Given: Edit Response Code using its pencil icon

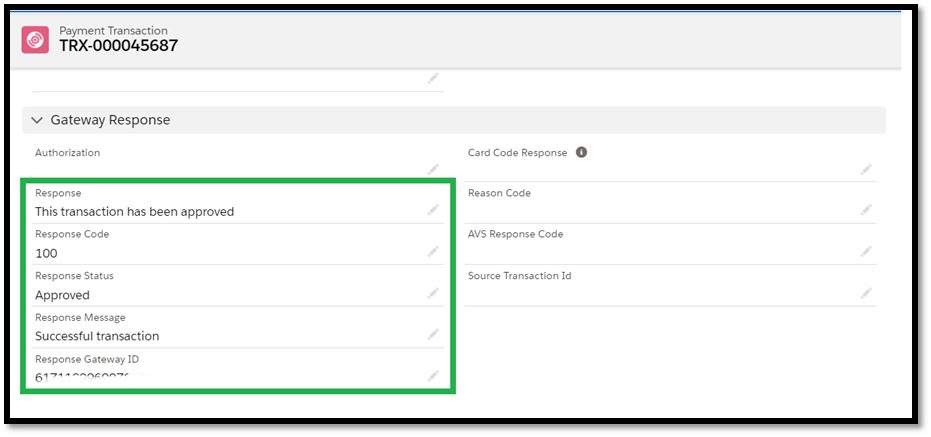Looking at the screenshot, I should (x=433, y=252).
